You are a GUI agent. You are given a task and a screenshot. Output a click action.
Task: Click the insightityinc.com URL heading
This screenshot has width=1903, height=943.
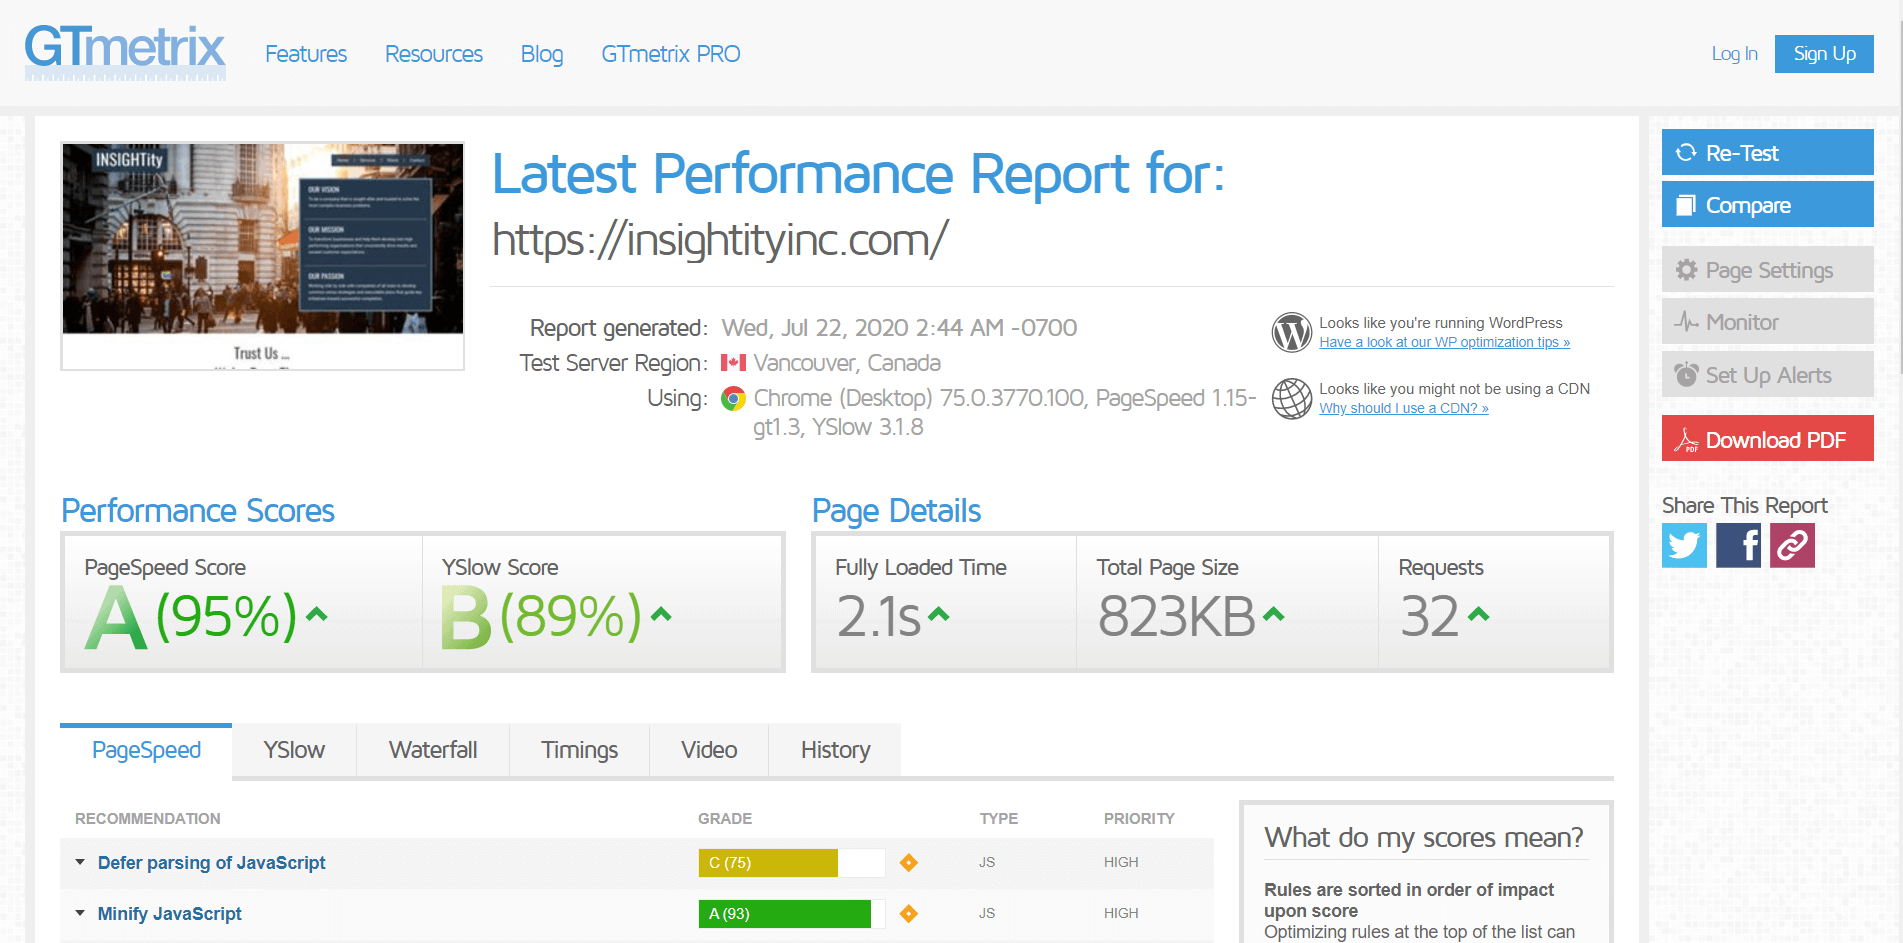(719, 240)
